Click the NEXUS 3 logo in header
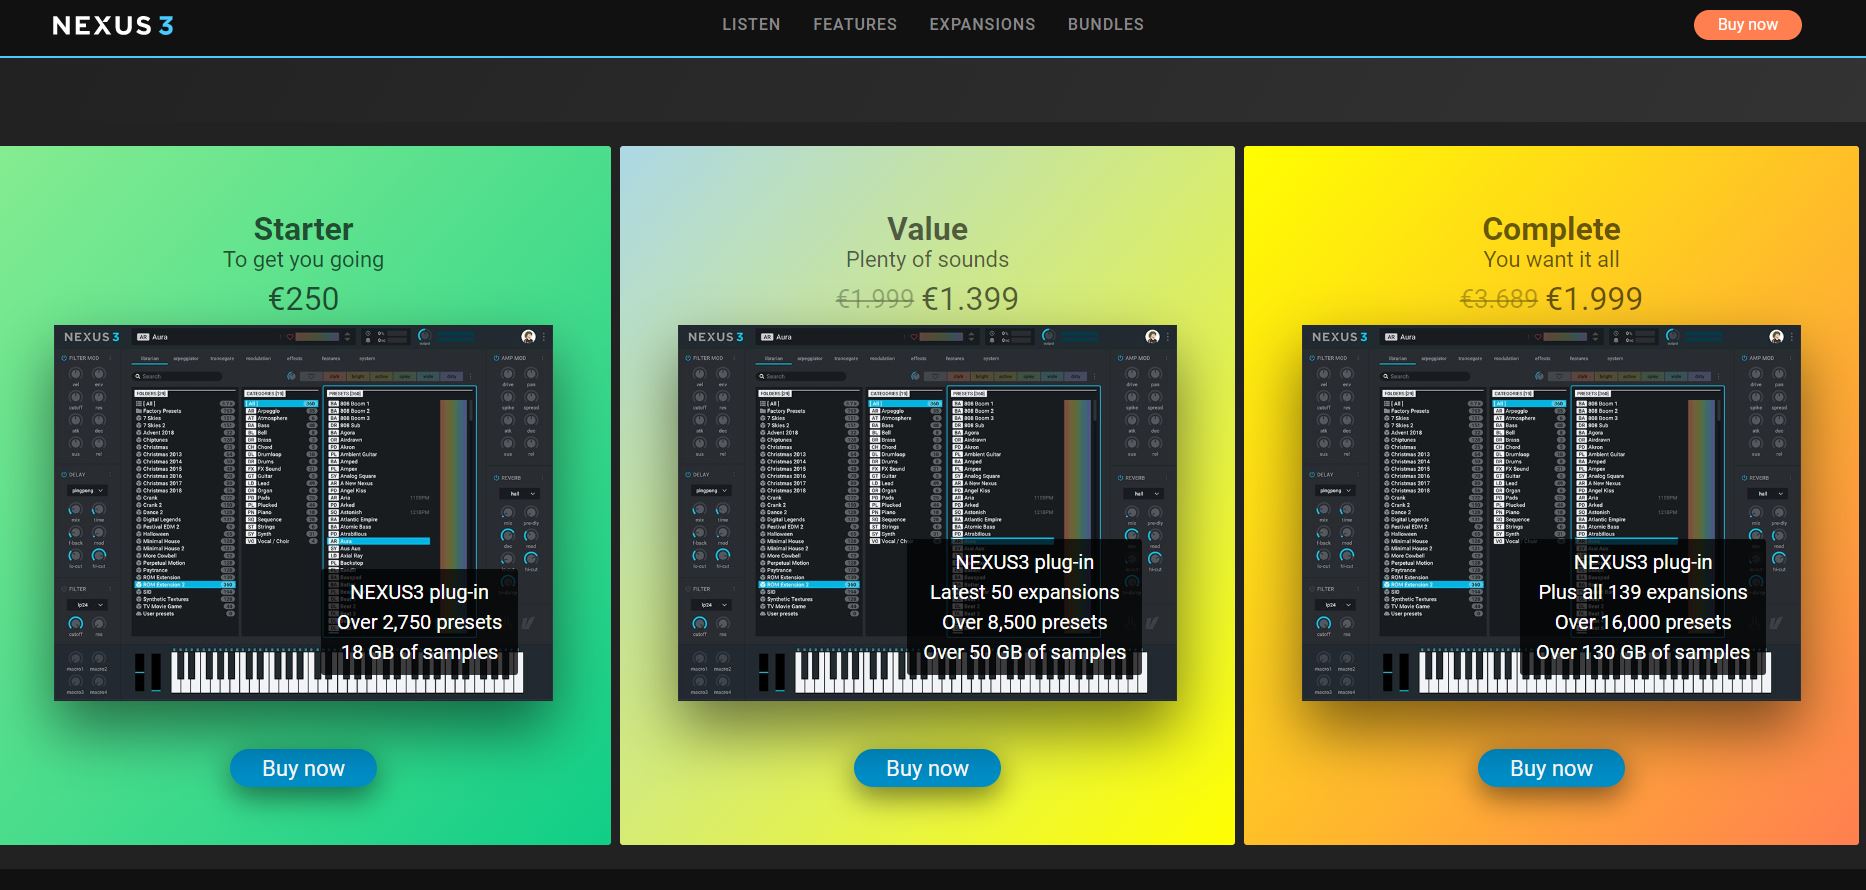 113,25
